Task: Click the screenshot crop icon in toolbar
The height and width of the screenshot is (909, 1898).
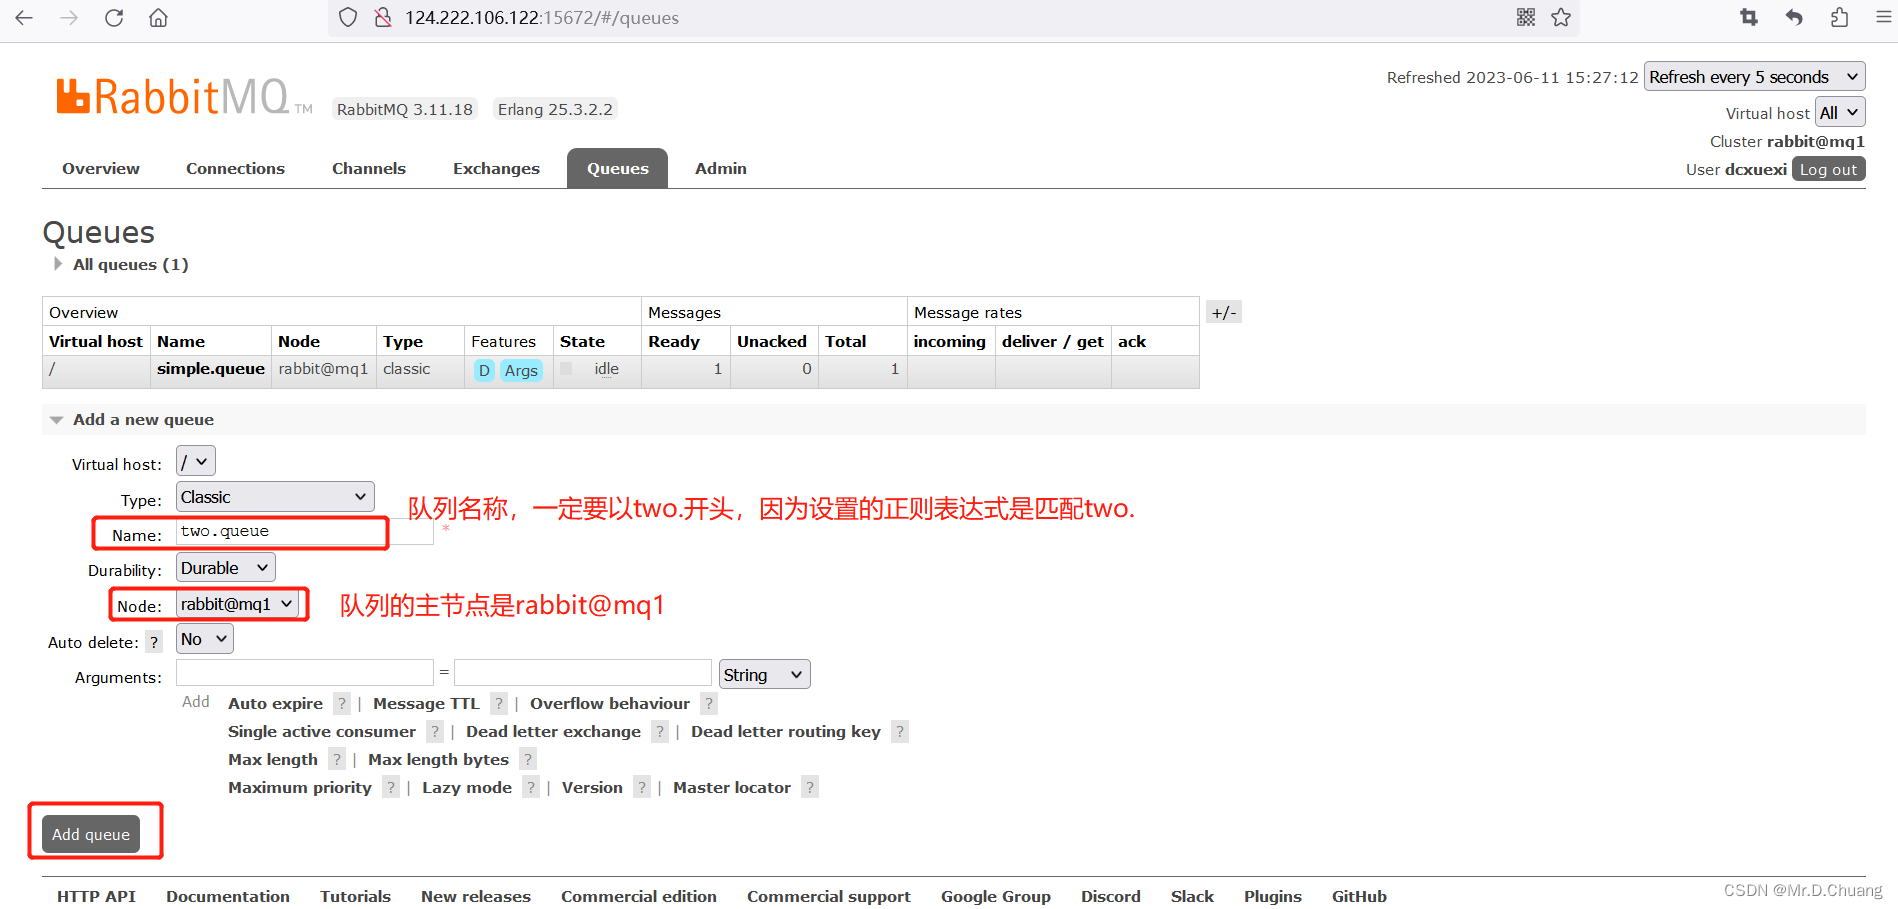Action: (x=1749, y=18)
